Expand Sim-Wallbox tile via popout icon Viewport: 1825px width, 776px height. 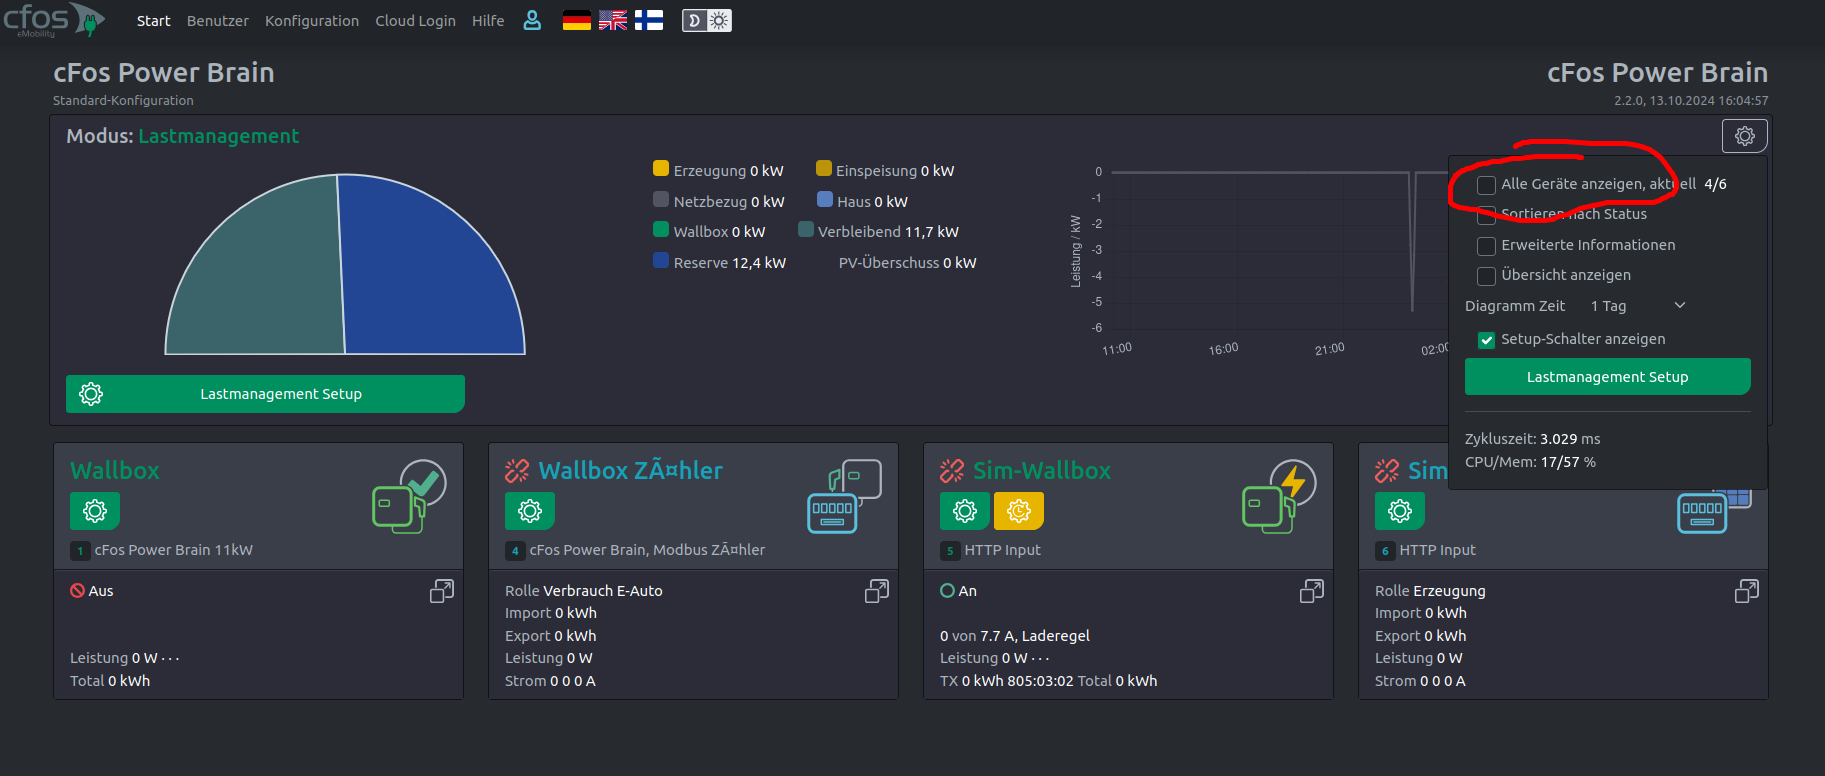coord(1312,591)
